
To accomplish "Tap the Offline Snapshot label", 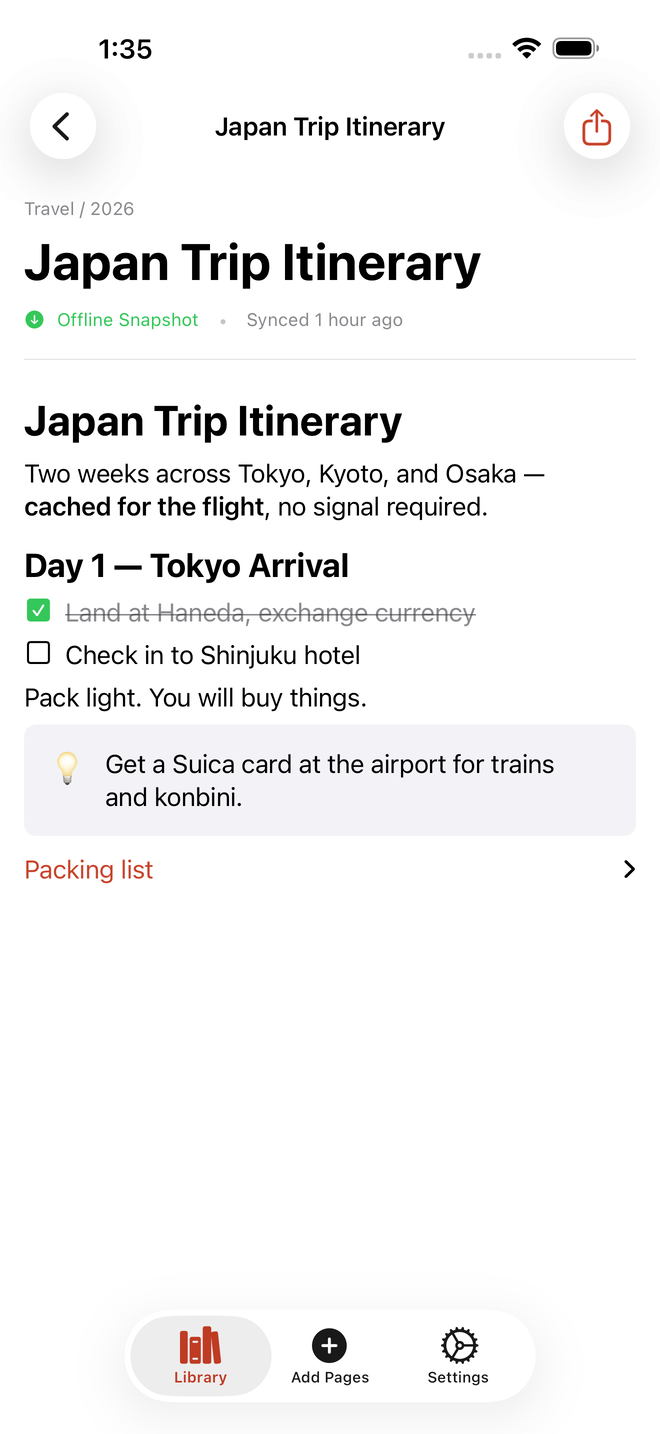I will tap(128, 320).
